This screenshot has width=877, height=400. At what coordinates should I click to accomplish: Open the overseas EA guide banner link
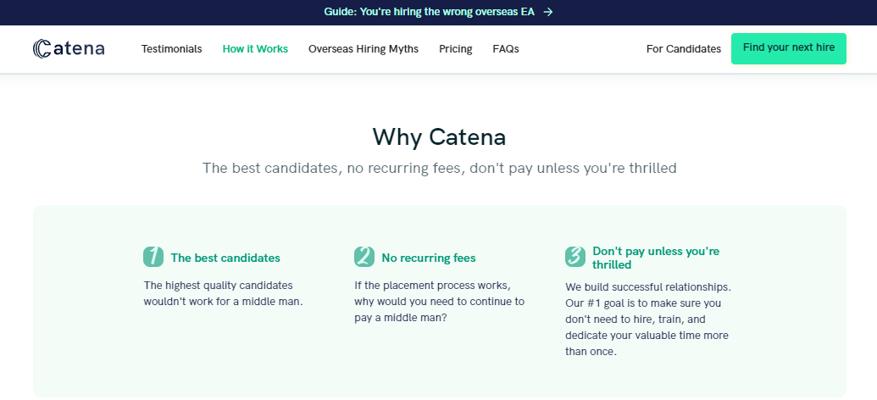[430, 12]
